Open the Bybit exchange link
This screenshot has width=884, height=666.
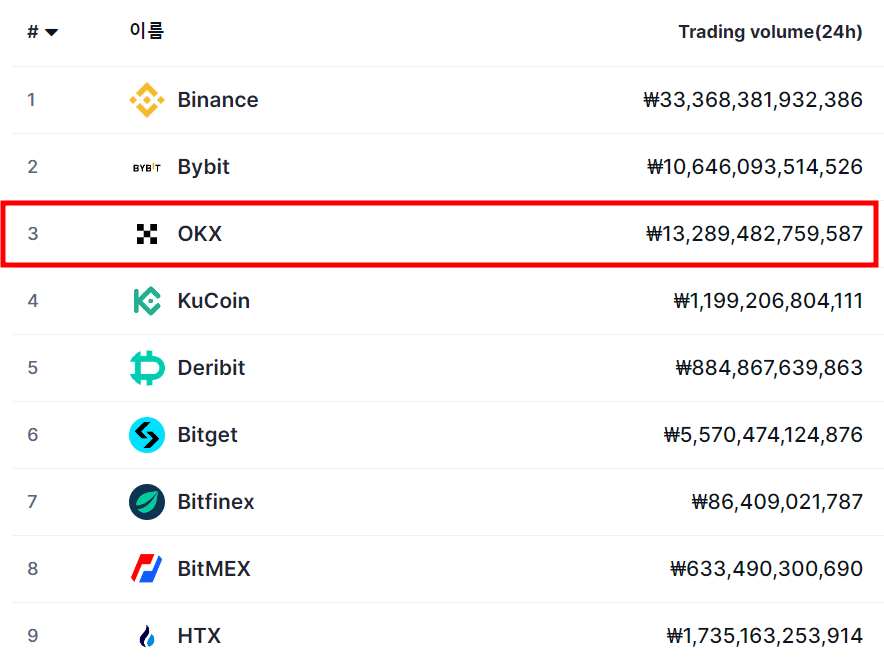click(x=204, y=167)
